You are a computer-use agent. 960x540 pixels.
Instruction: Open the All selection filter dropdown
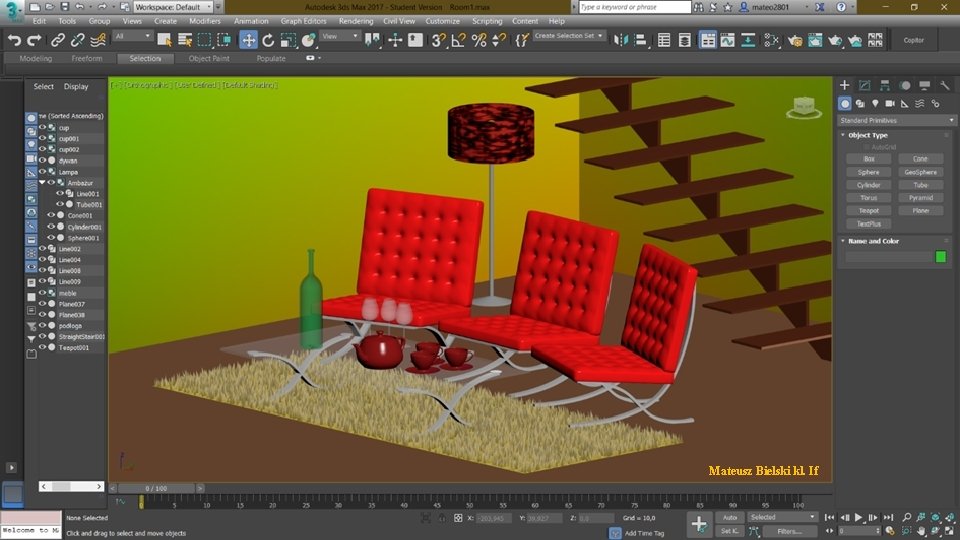pyautogui.click(x=132, y=37)
